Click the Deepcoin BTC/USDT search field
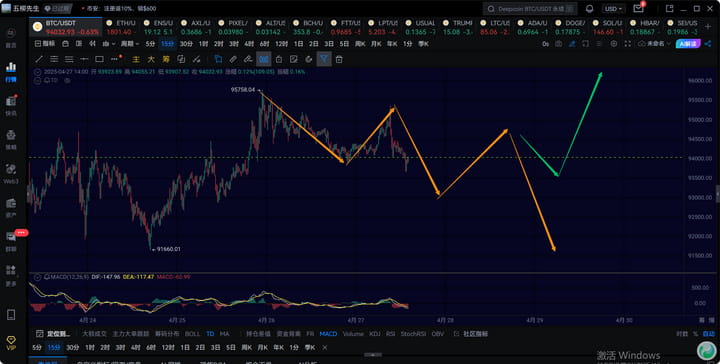 [x=530, y=9]
